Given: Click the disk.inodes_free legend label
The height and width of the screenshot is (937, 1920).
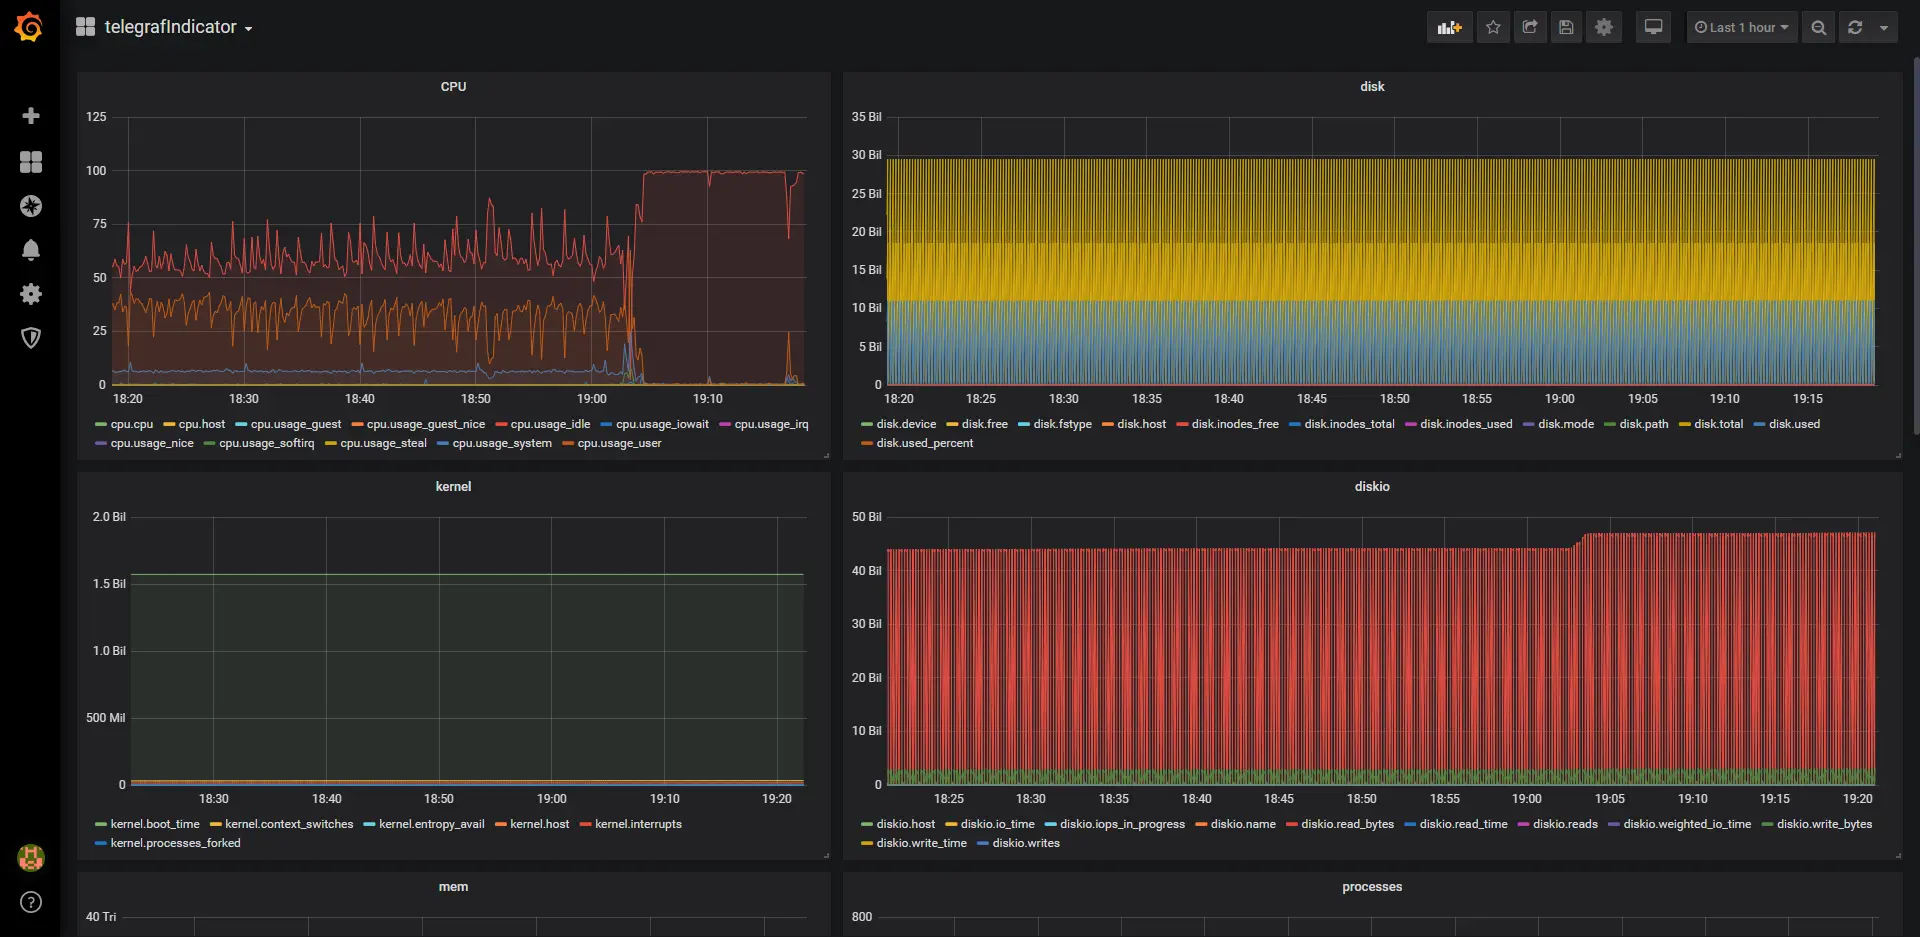Looking at the screenshot, I should point(1235,424).
